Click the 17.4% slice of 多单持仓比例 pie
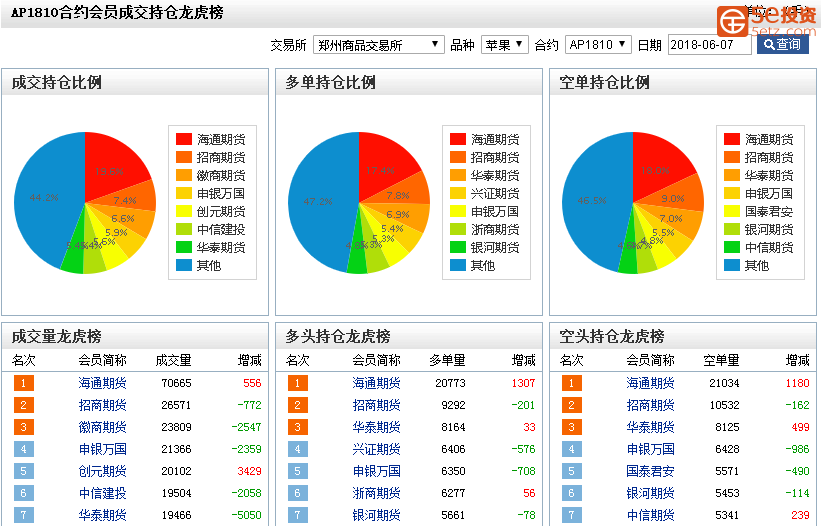824x526 pixels. coord(384,167)
